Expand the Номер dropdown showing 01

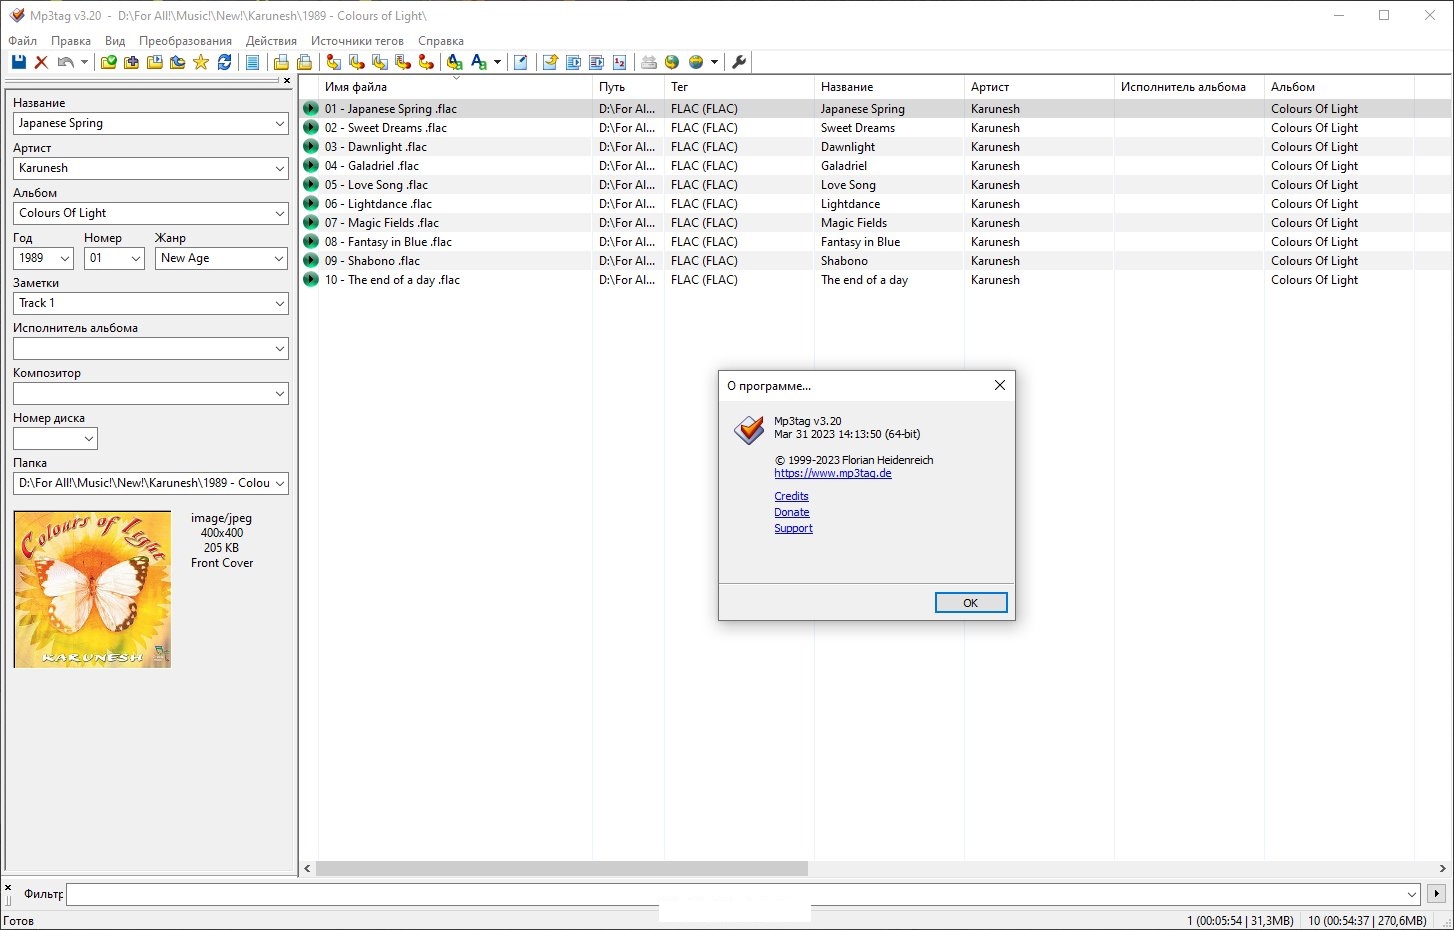point(136,258)
